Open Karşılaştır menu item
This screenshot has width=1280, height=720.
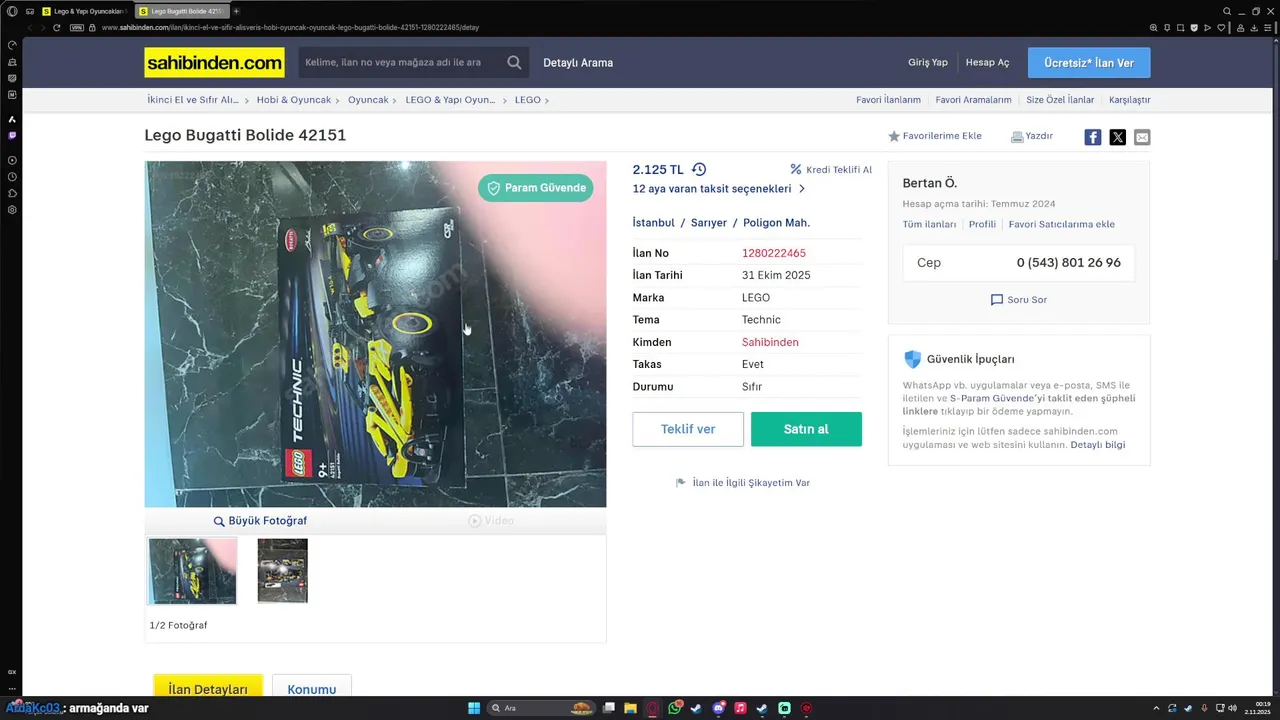click(1130, 100)
